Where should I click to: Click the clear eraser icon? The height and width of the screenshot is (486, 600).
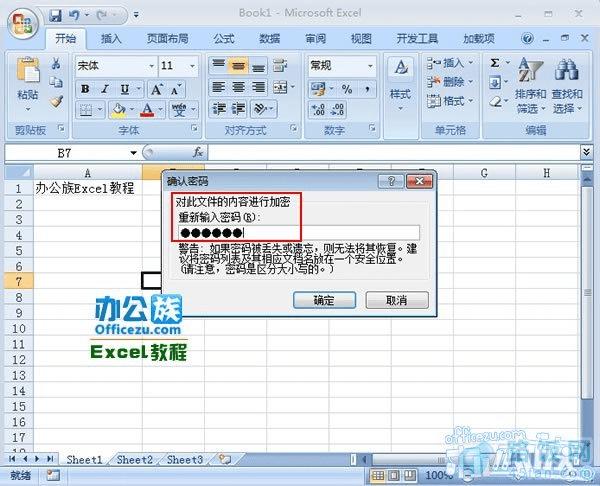pos(496,101)
